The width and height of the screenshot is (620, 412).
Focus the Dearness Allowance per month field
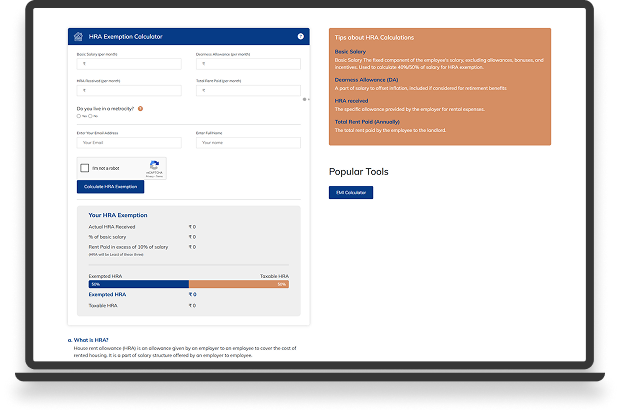click(248, 64)
